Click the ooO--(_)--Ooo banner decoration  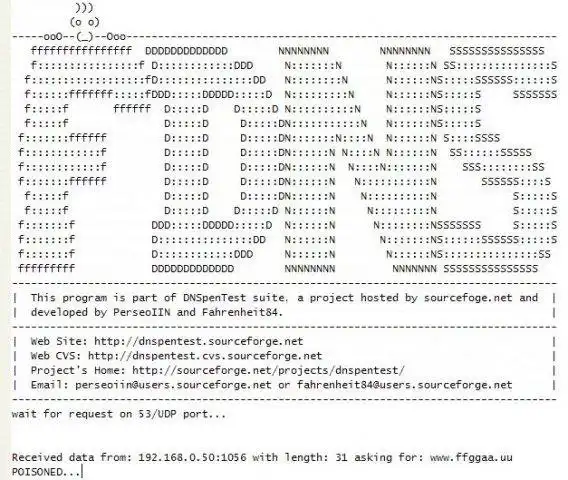(84, 37)
